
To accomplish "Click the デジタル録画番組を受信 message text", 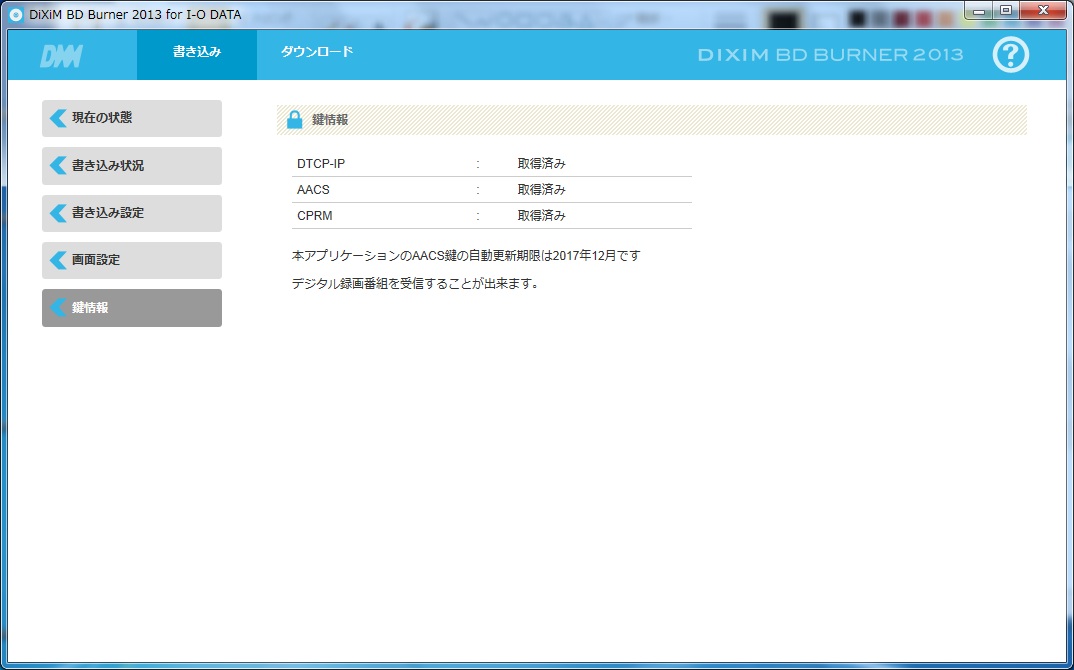I will [x=415, y=284].
